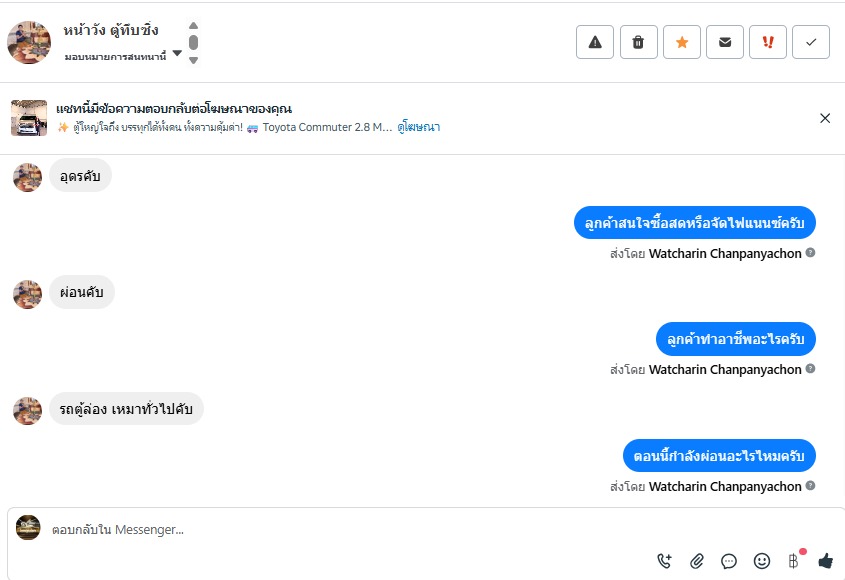This screenshot has height=580, width=845.
Task: Send a thumbs-up like
Action: pyautogui.click(x=825, y=561)
